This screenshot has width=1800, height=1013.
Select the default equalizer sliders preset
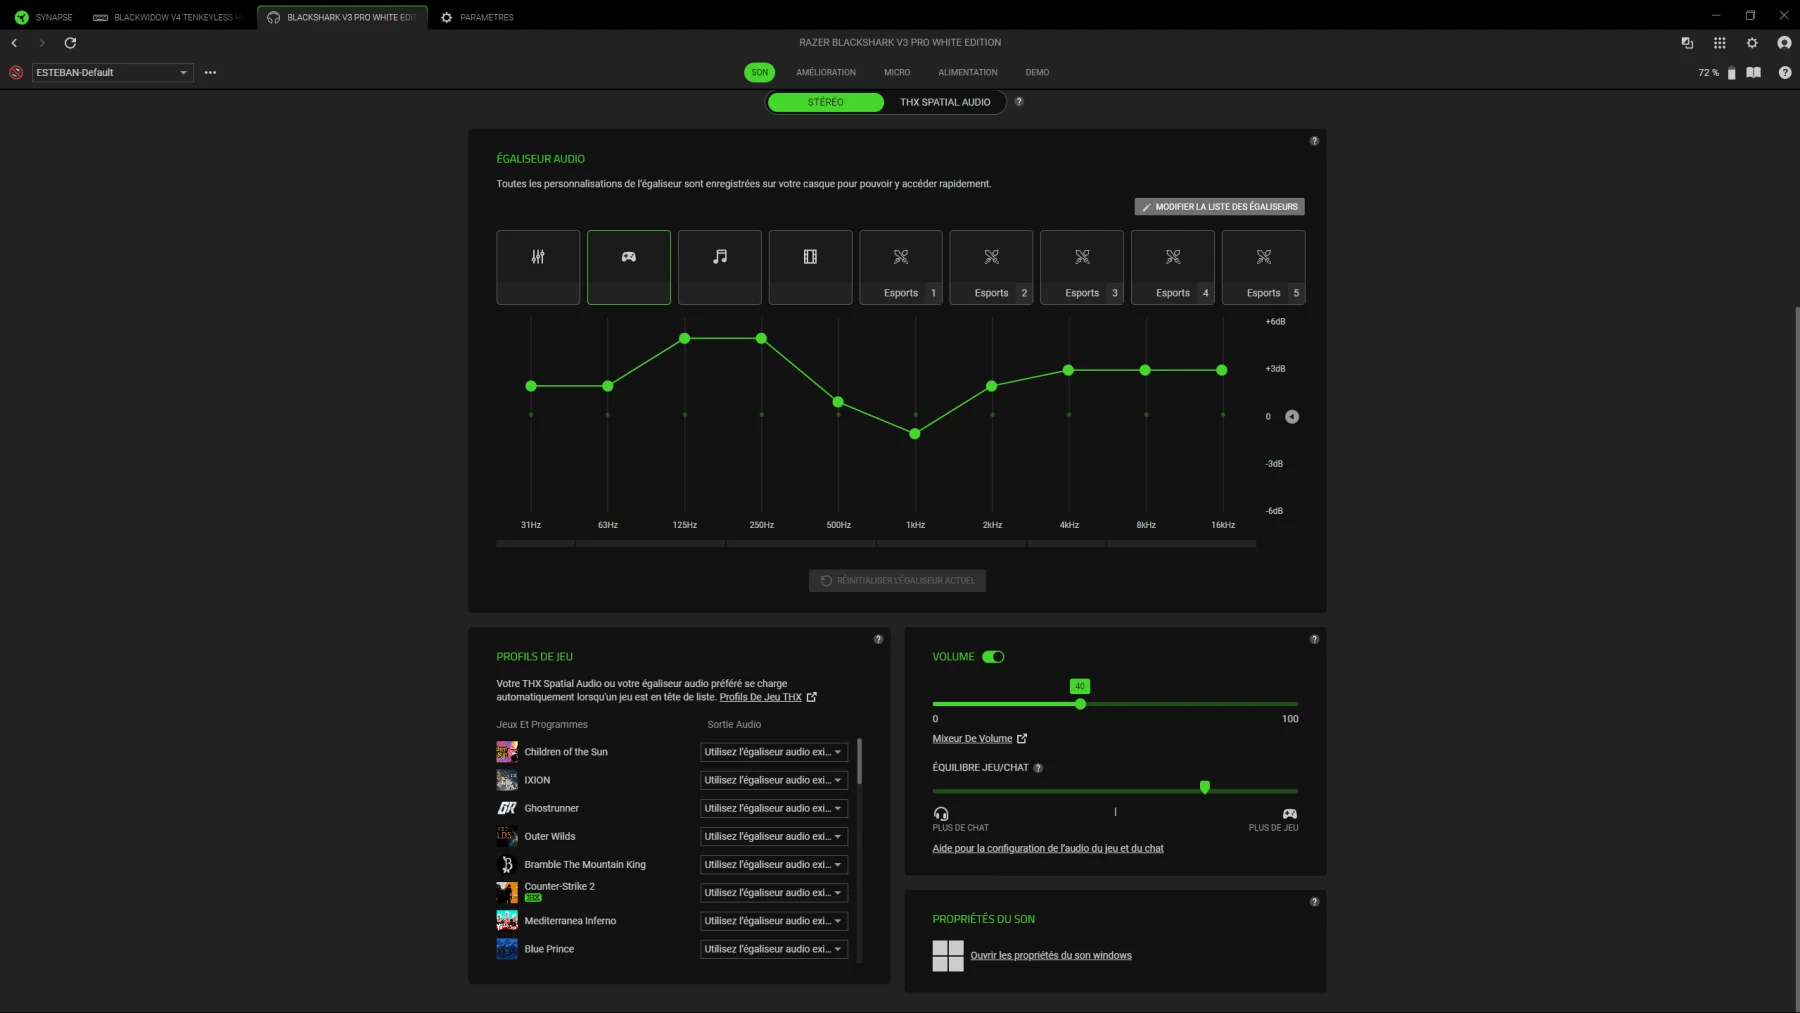click(538, 267)
